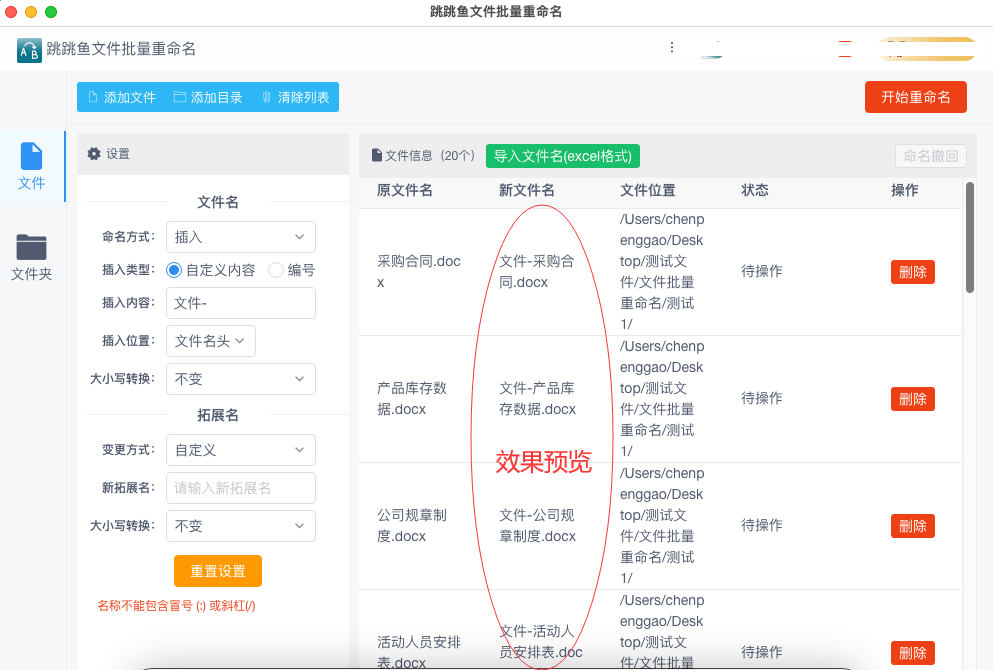Image resolution: width=993 pixels, height=670 pixels.
Task: Click the 拓展名 section heading
Action: [218, 415]
